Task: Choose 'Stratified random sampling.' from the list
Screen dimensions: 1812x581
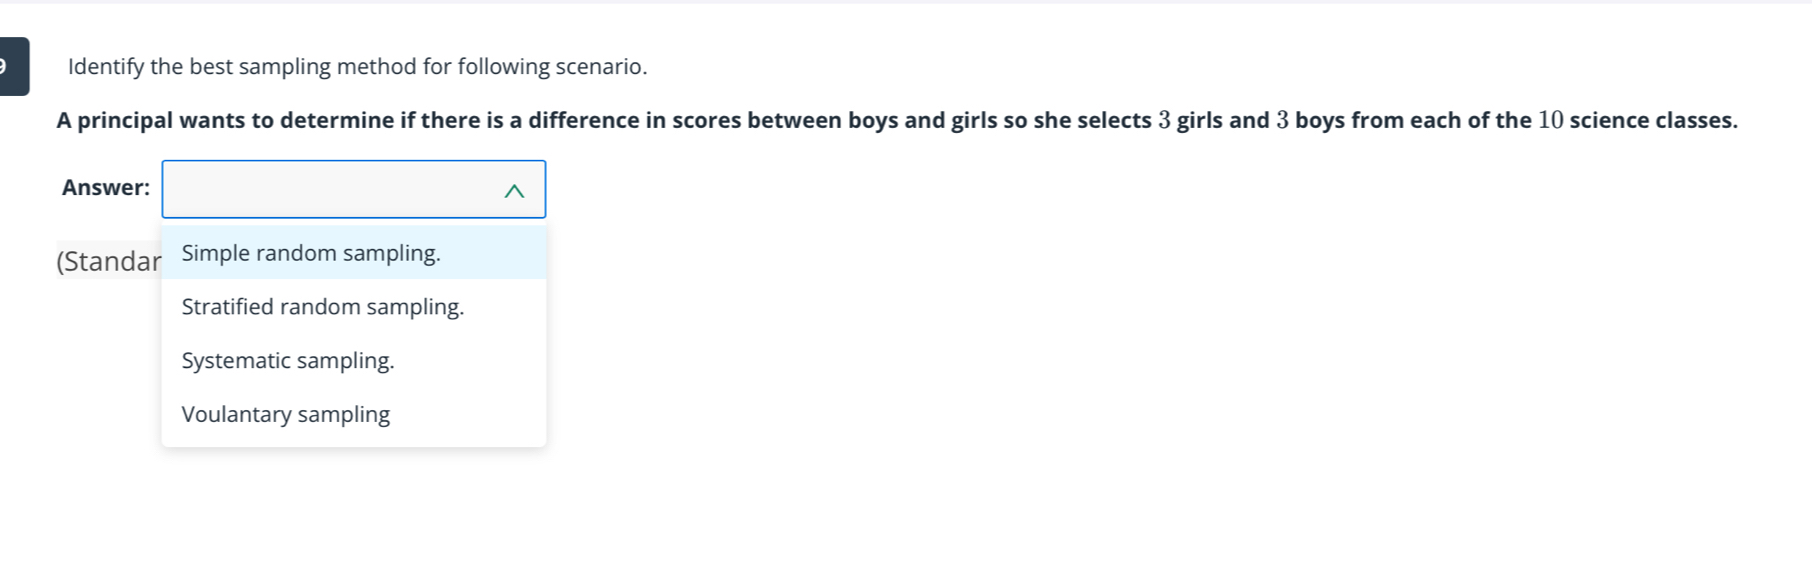Action: pos(323,307)
